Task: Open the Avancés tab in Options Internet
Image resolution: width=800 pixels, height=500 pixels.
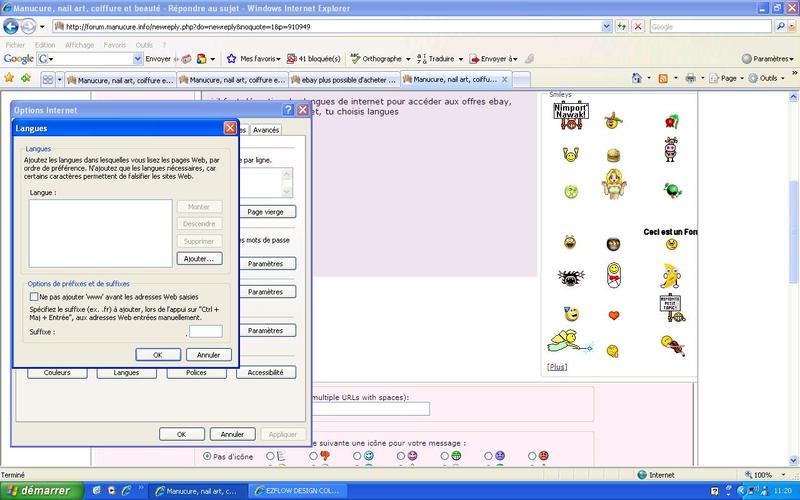Action: click(266, 130)
